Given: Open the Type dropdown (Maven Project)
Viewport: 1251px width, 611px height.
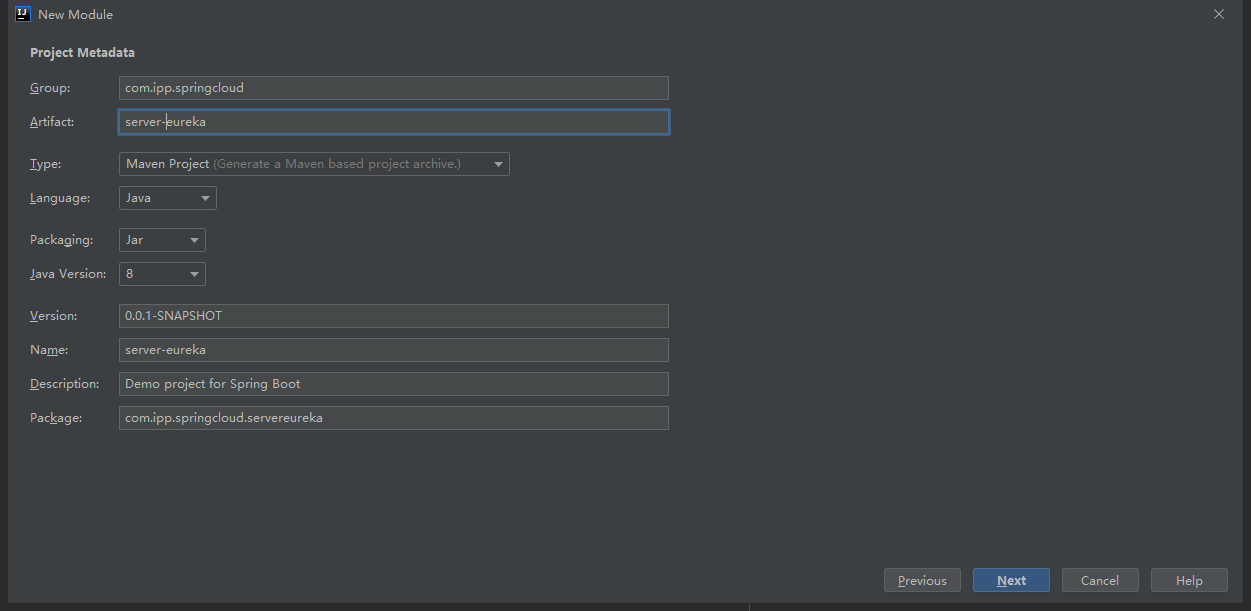Looking at the screenshot, I should point(314,164).
